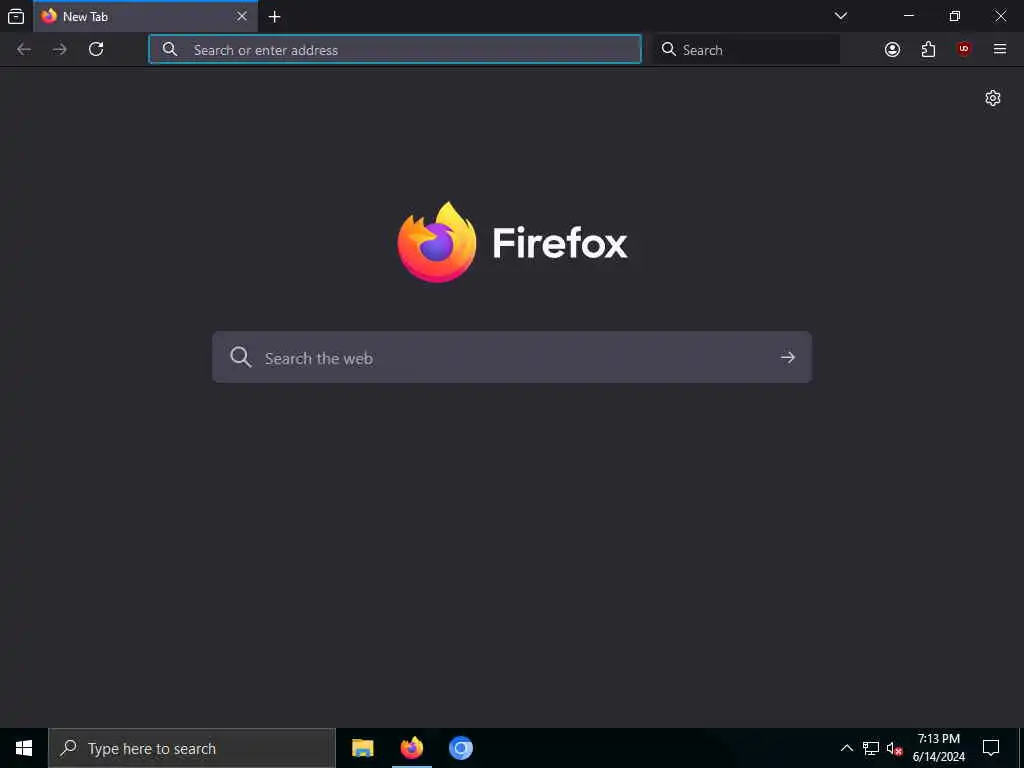Submit search with the arrow button

[x=788, y=357]
